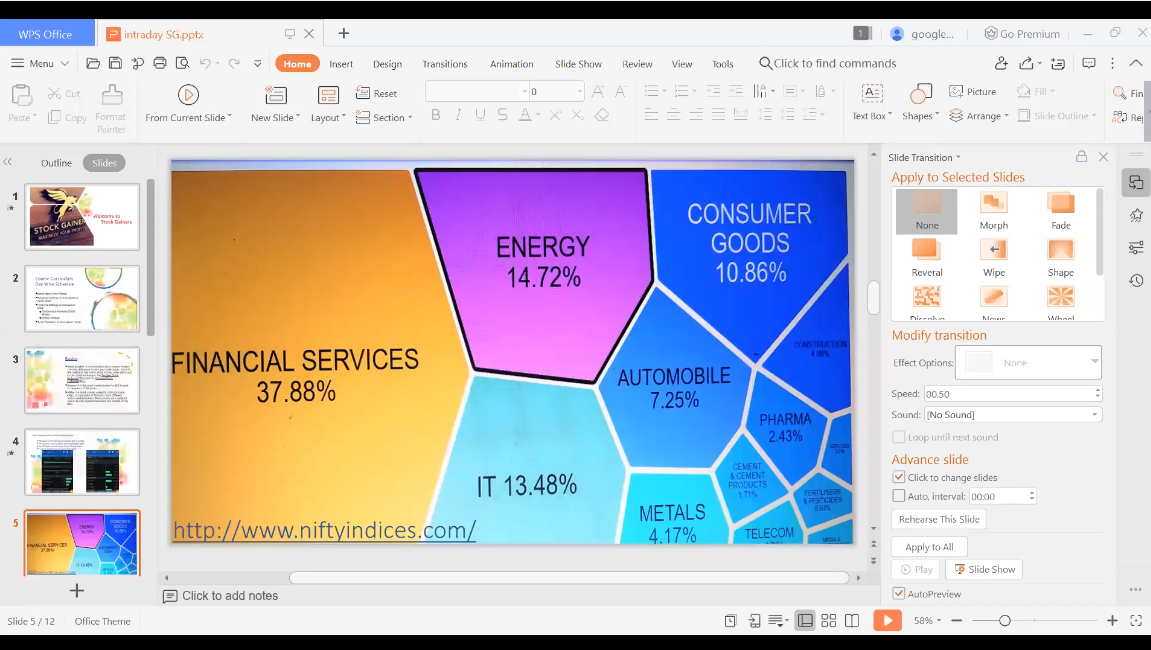Click the From Current Slide play icon

point(188,95)
